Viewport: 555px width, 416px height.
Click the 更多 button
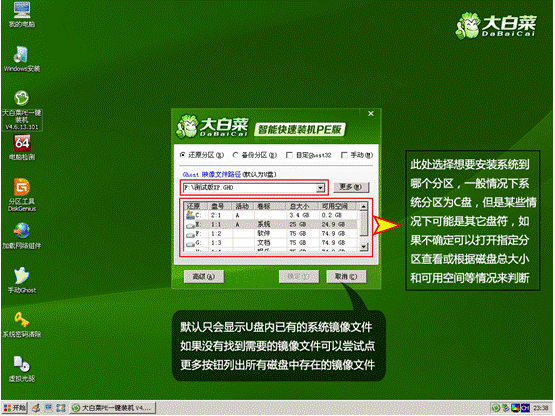351,187
